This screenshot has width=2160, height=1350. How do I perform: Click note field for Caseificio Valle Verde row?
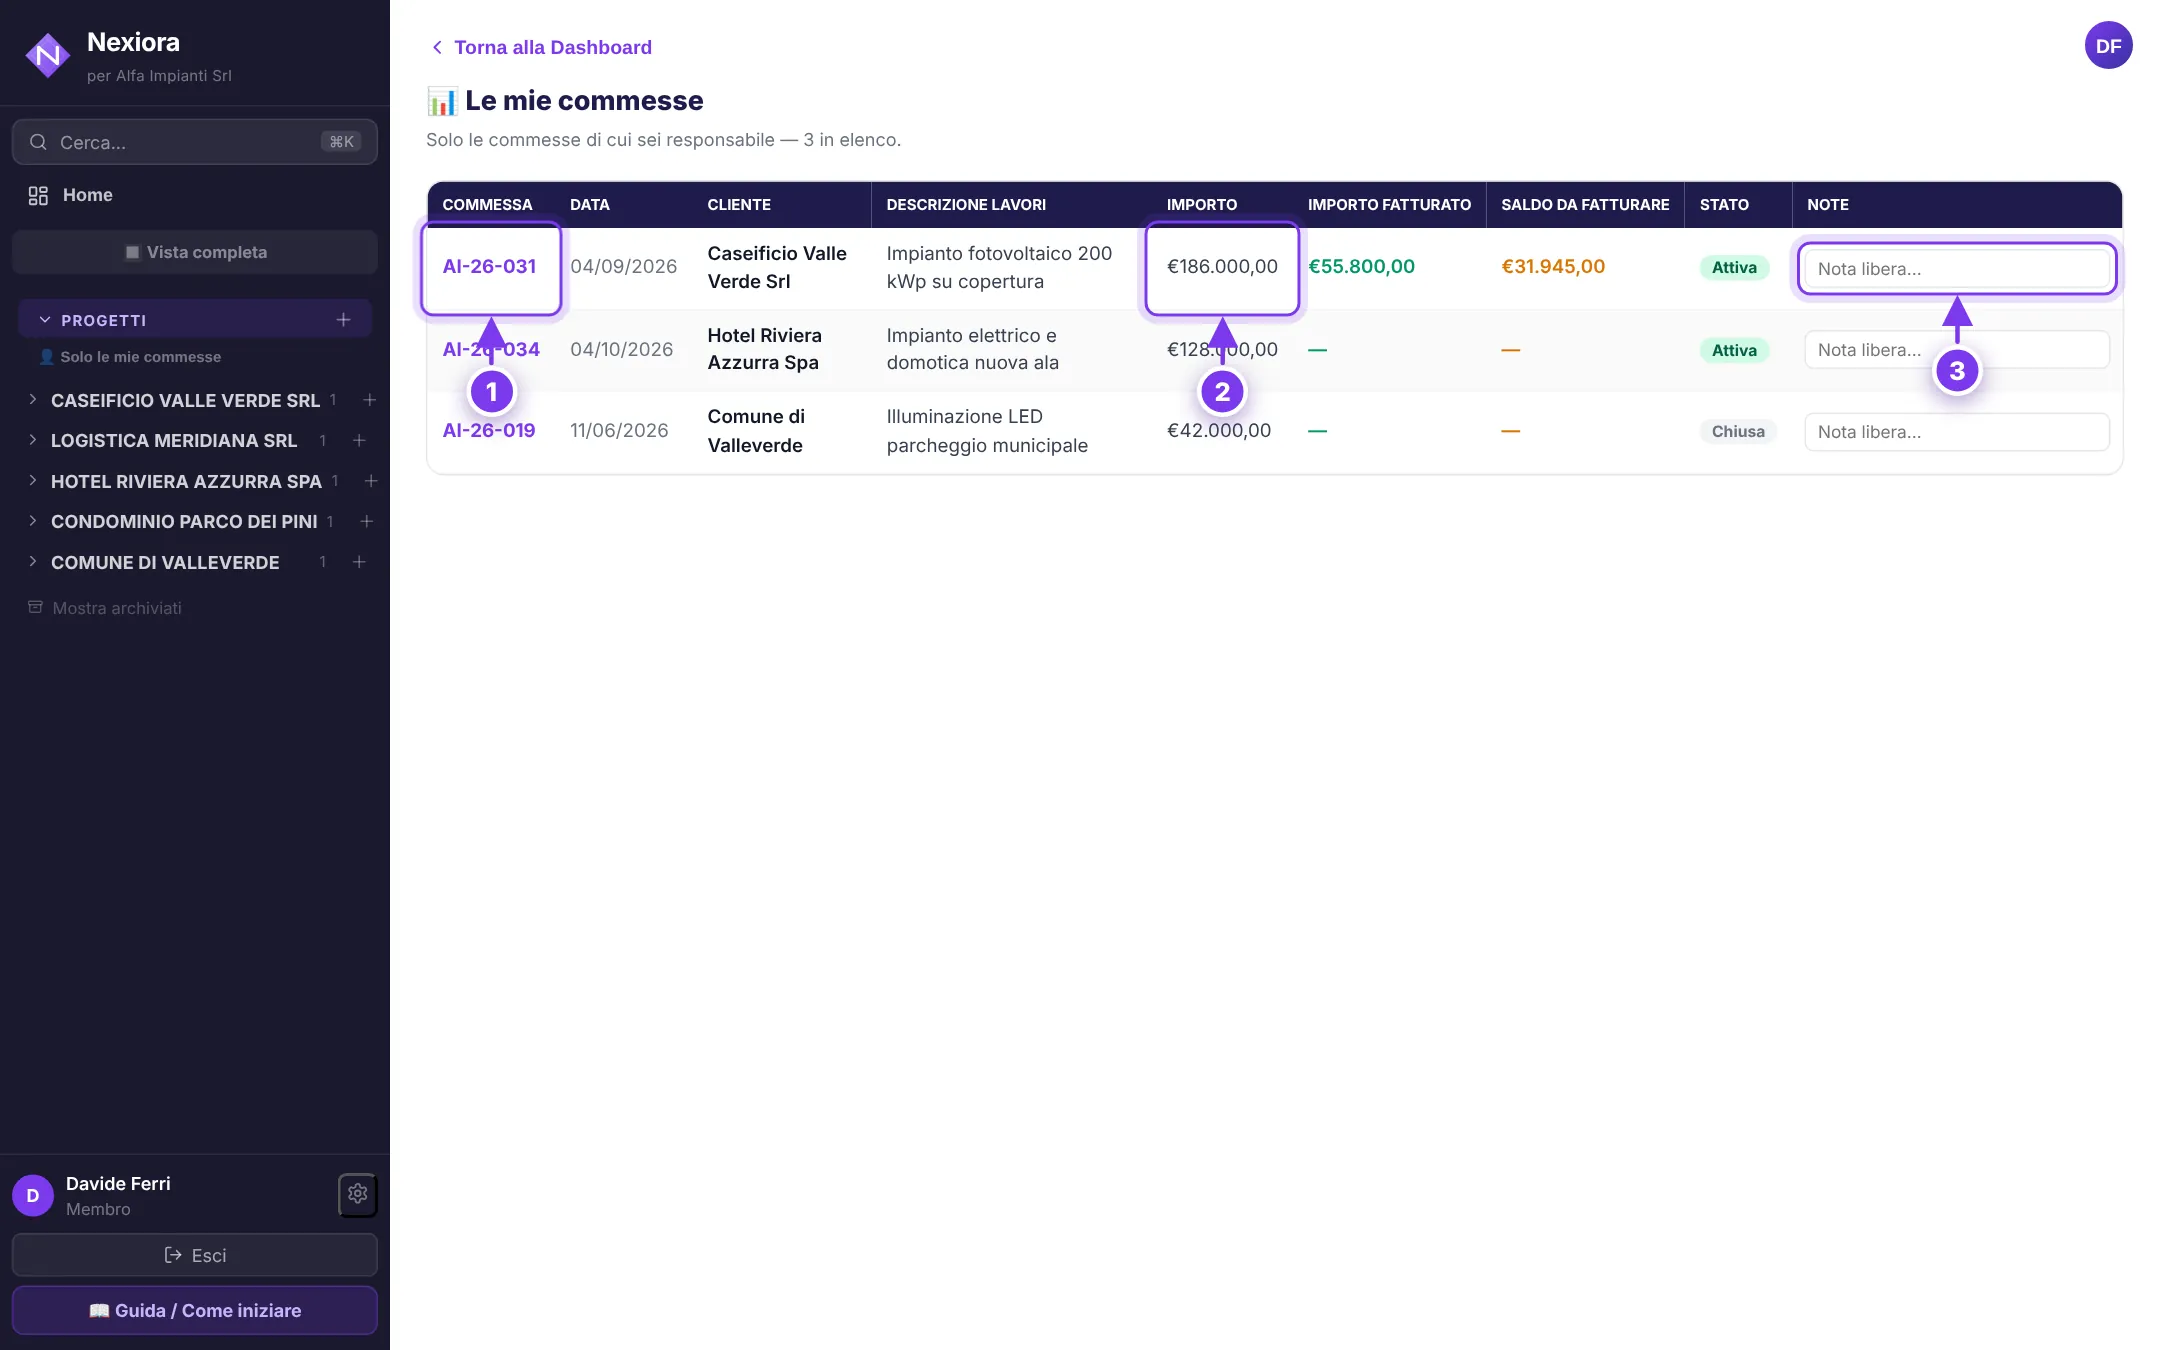point(1957,269)
